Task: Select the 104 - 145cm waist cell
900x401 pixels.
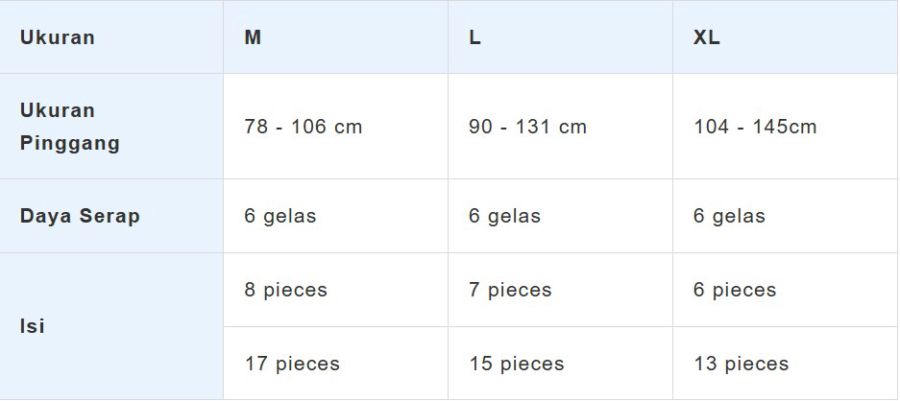Action: (x=755, y=127)
